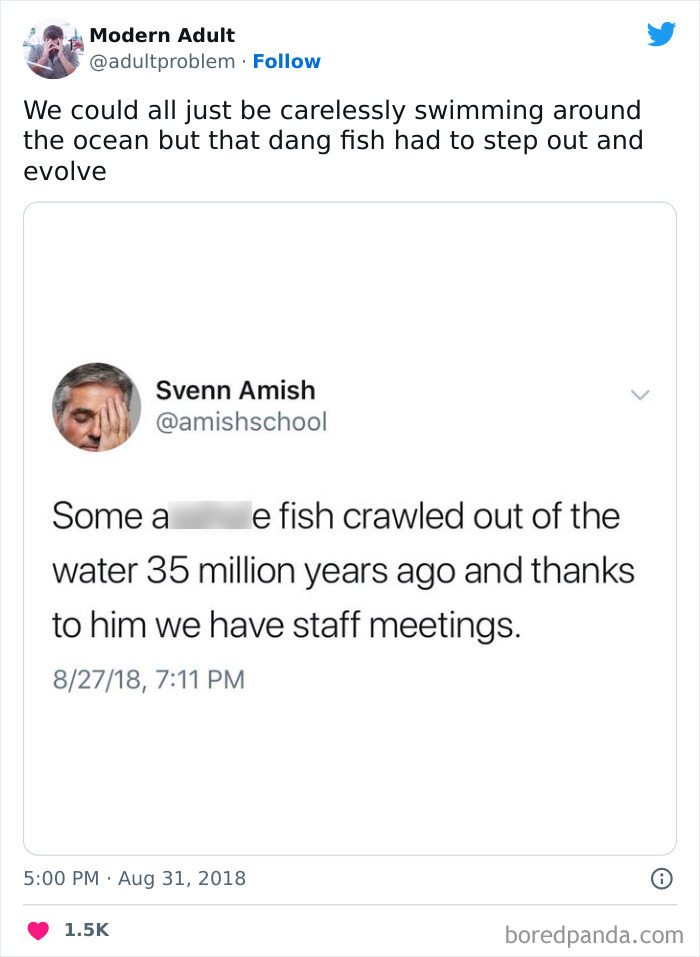The width and height of the screenshot is (700, 957).
Task: Click Svenn Amish's facepalm profile picture
Action: (96, 406)
